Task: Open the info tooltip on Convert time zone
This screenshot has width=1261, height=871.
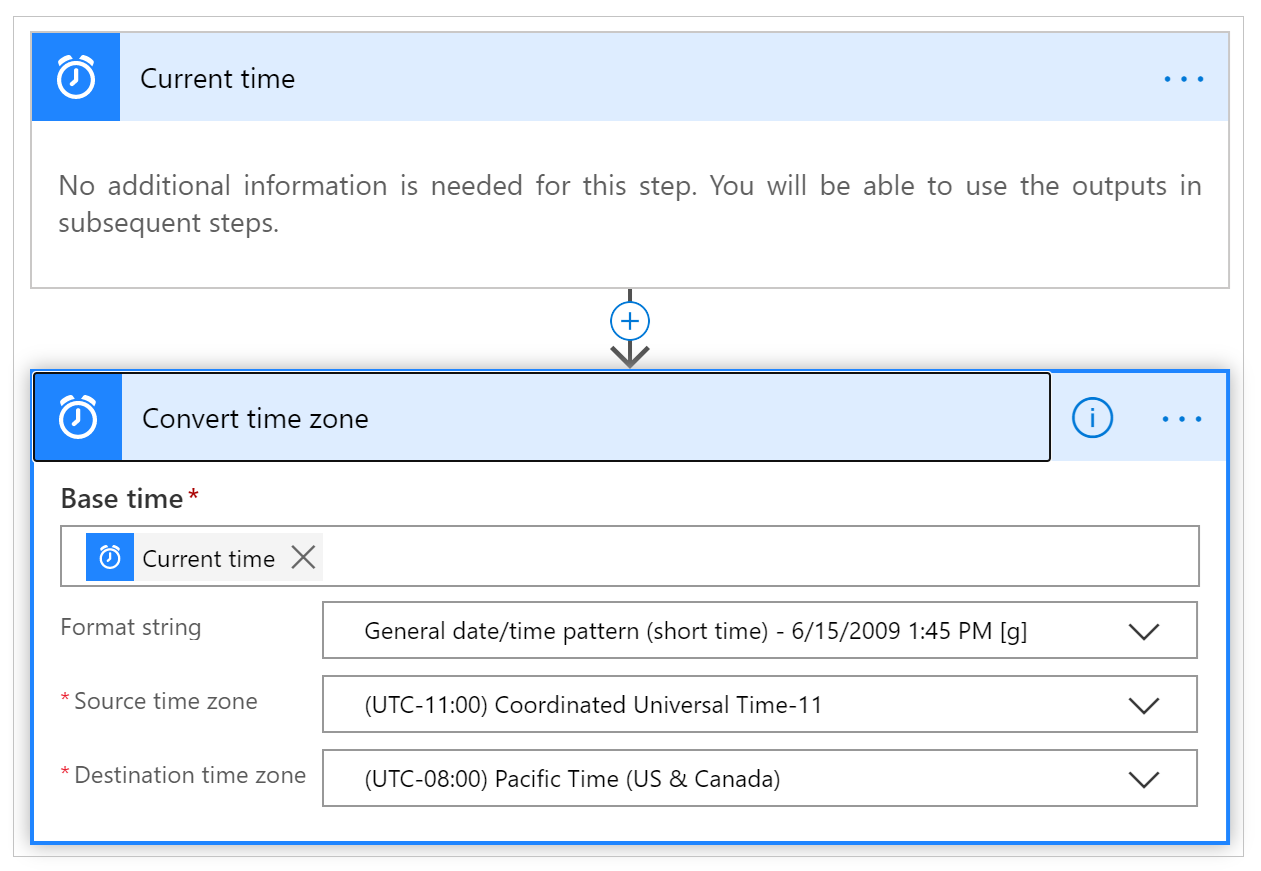Action: (1092, 418)
